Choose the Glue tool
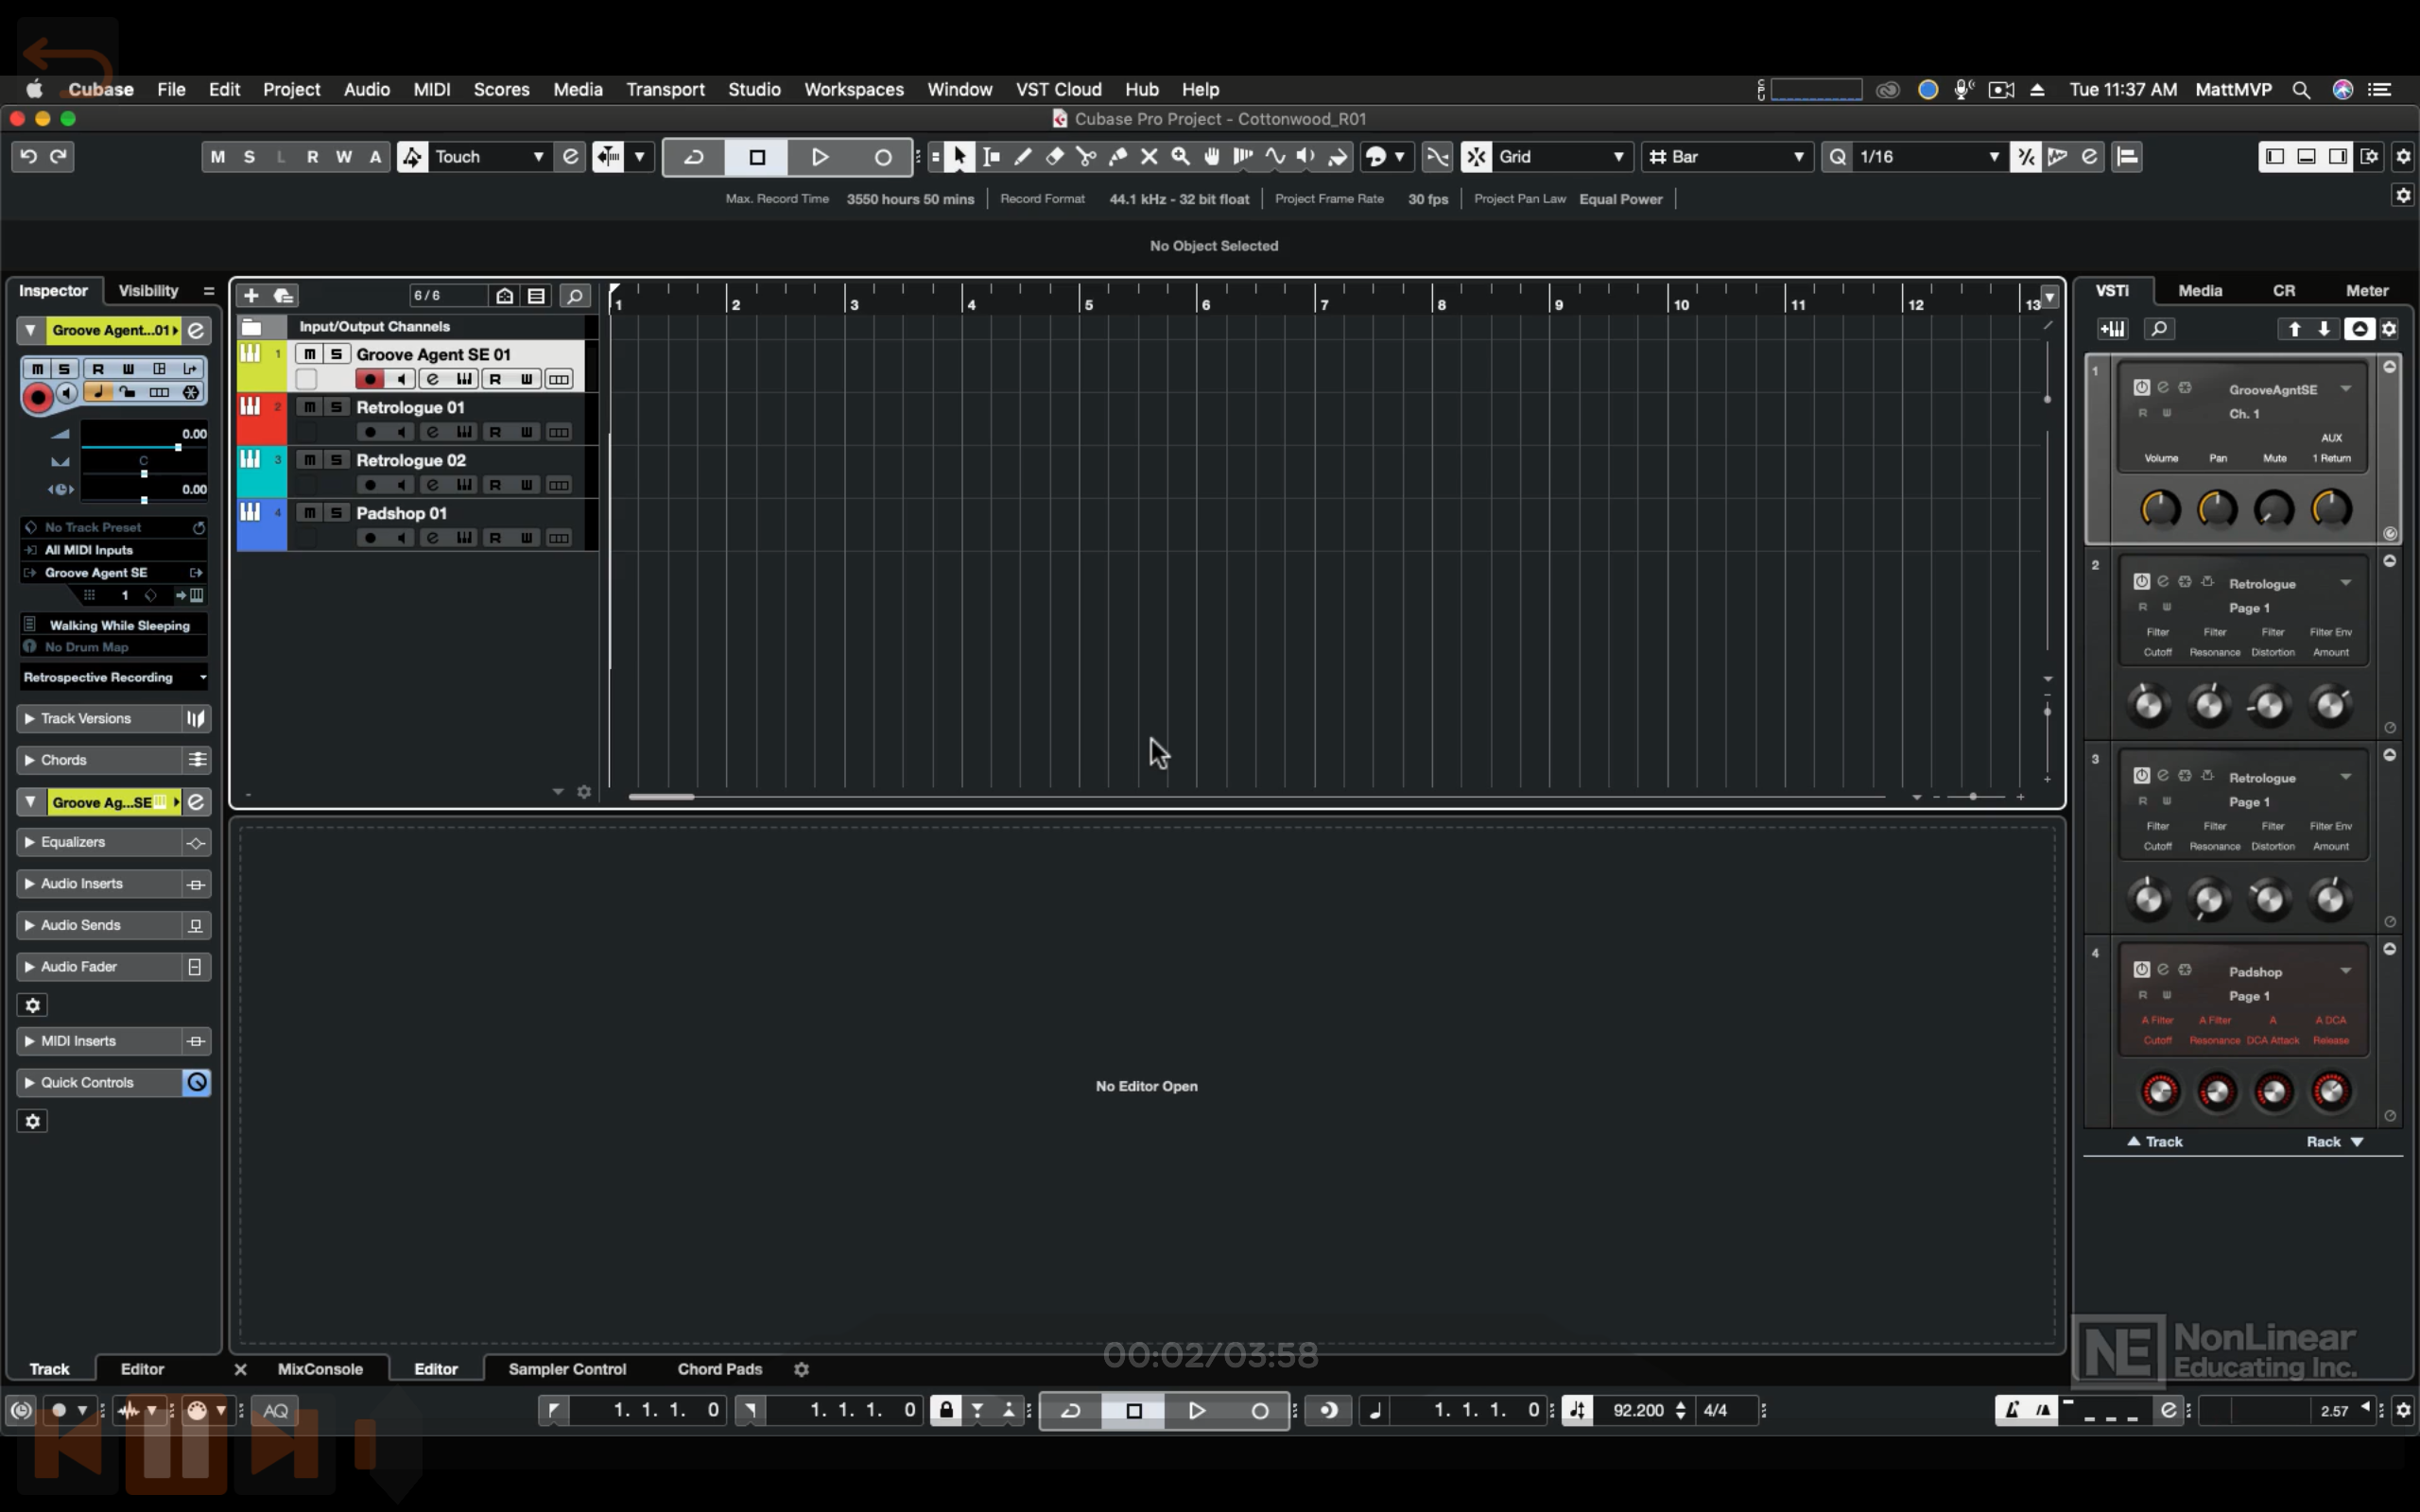The image size is (2420, 1512). 1118,157
